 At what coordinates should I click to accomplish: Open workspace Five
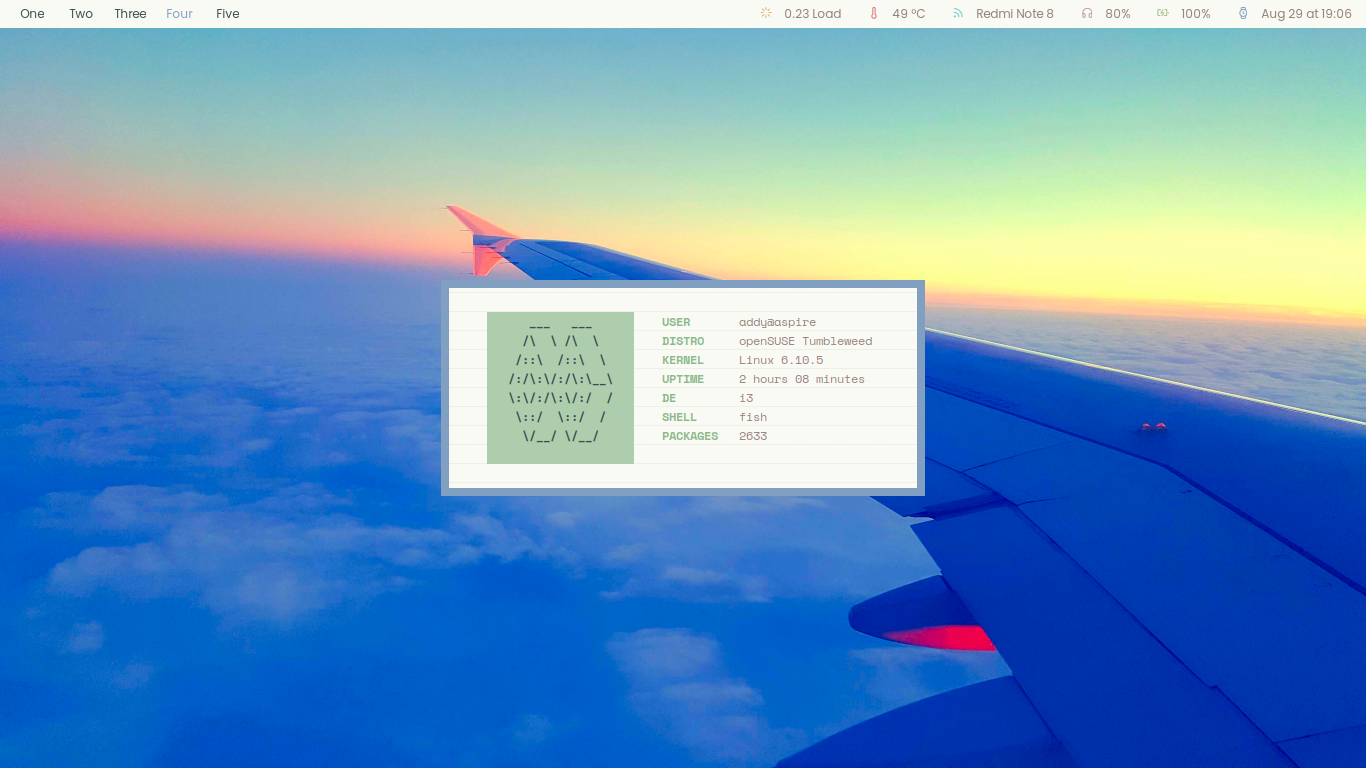click(x=227, y=14)
